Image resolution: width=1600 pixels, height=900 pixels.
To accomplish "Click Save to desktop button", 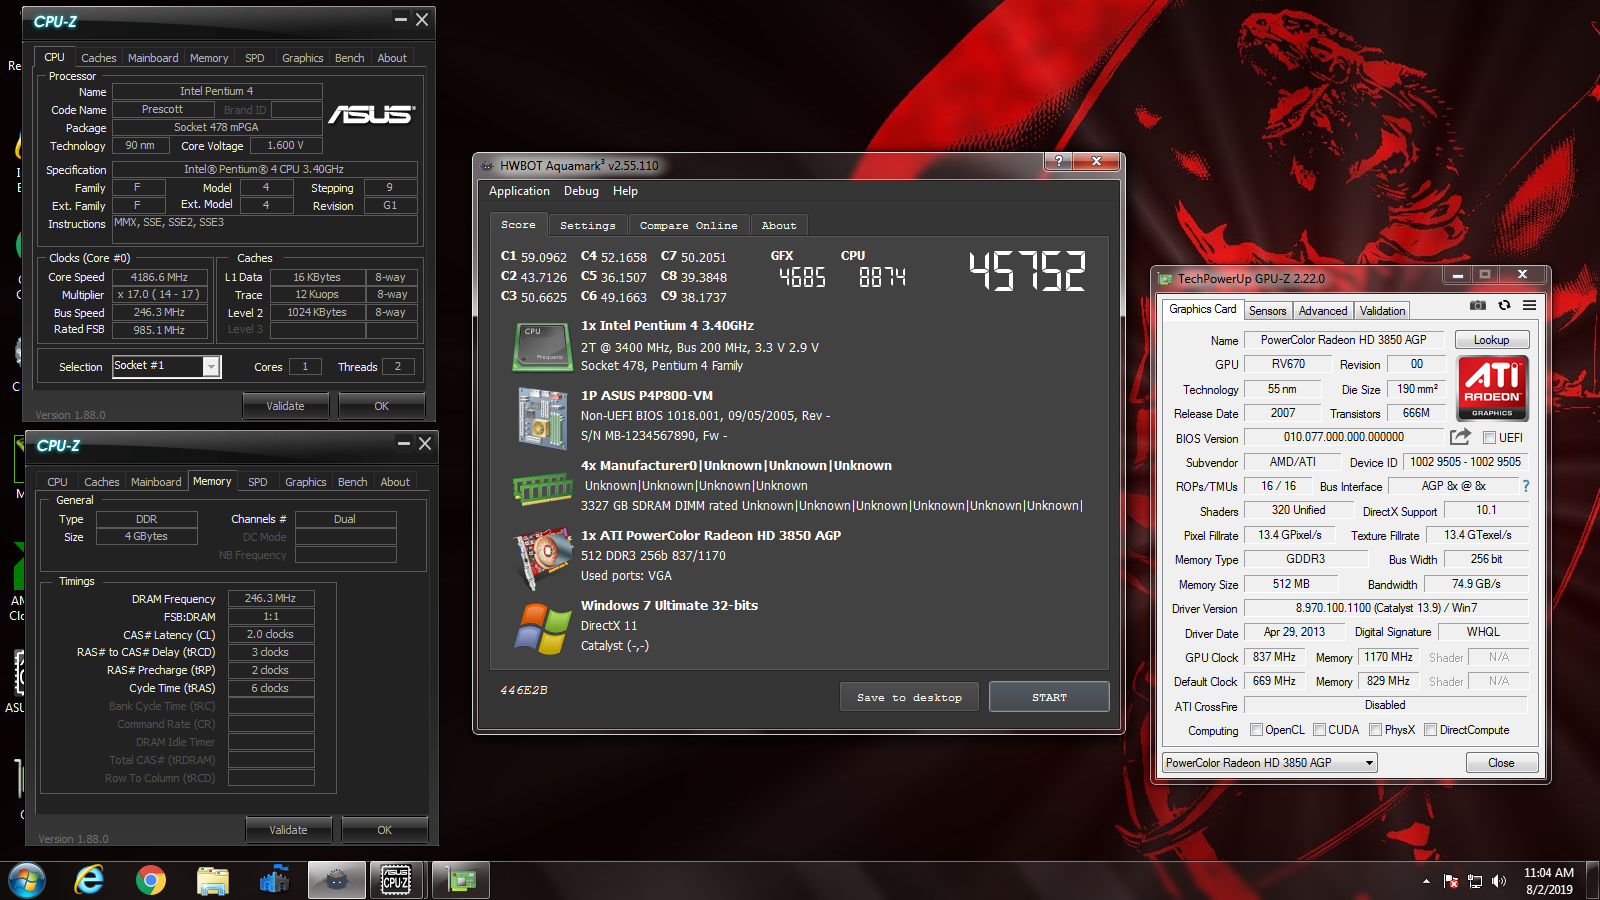I will coord(909,697).
